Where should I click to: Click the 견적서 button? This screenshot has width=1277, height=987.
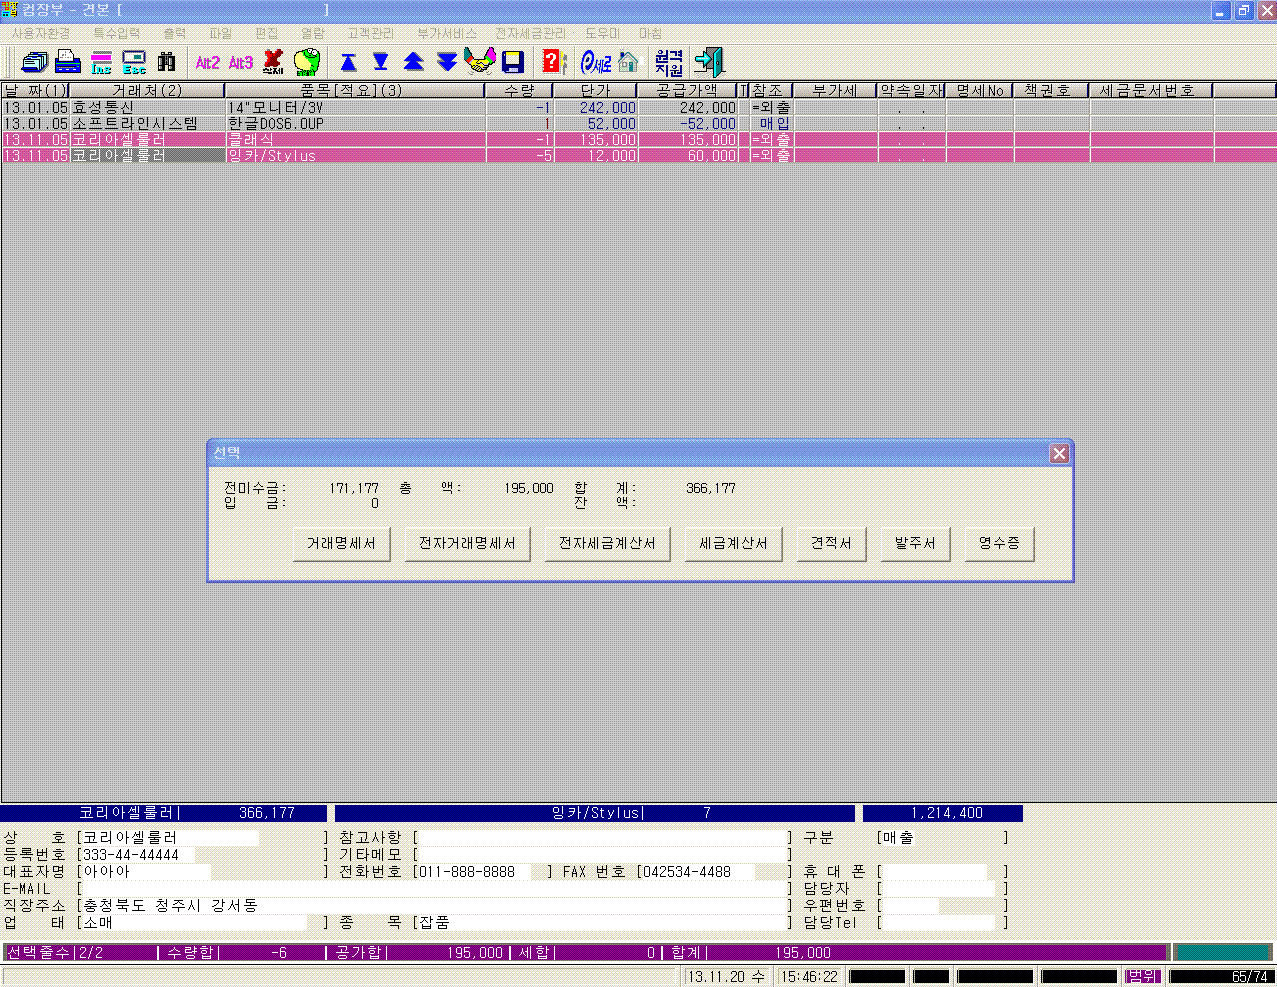pyautogui.click(x=831, y=543)
